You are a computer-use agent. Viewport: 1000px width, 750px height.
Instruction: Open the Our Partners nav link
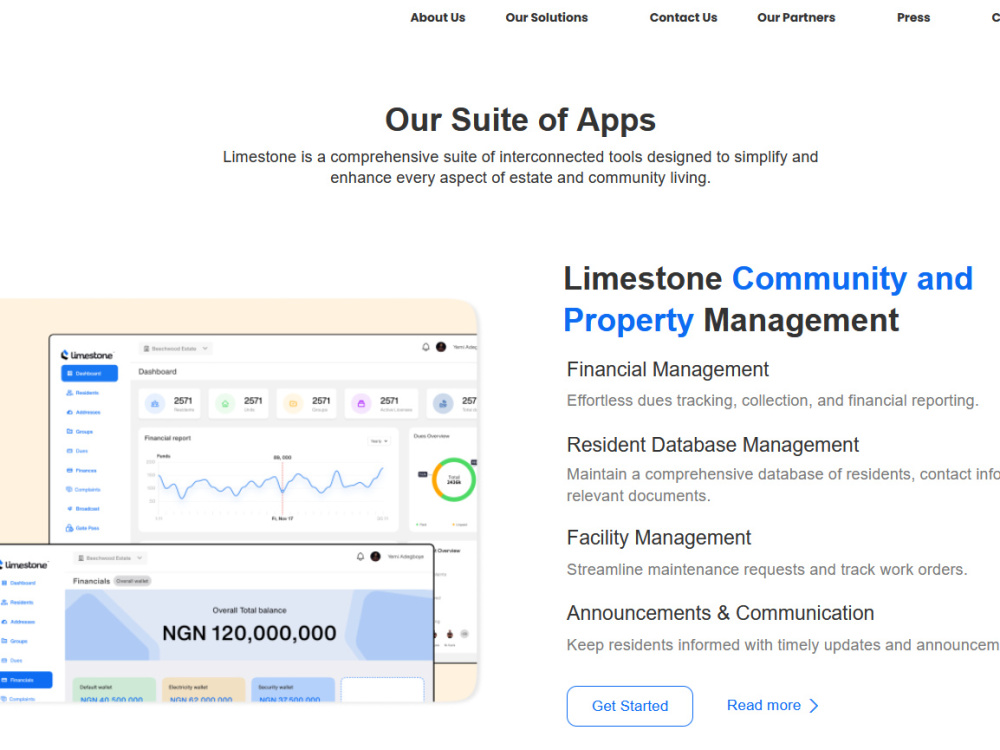796,18
